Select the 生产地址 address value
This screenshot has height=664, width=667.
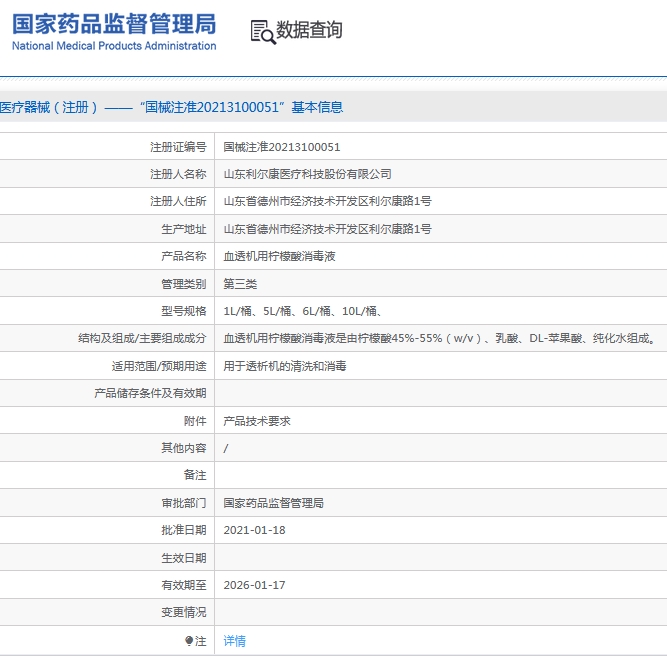(328, 229)
